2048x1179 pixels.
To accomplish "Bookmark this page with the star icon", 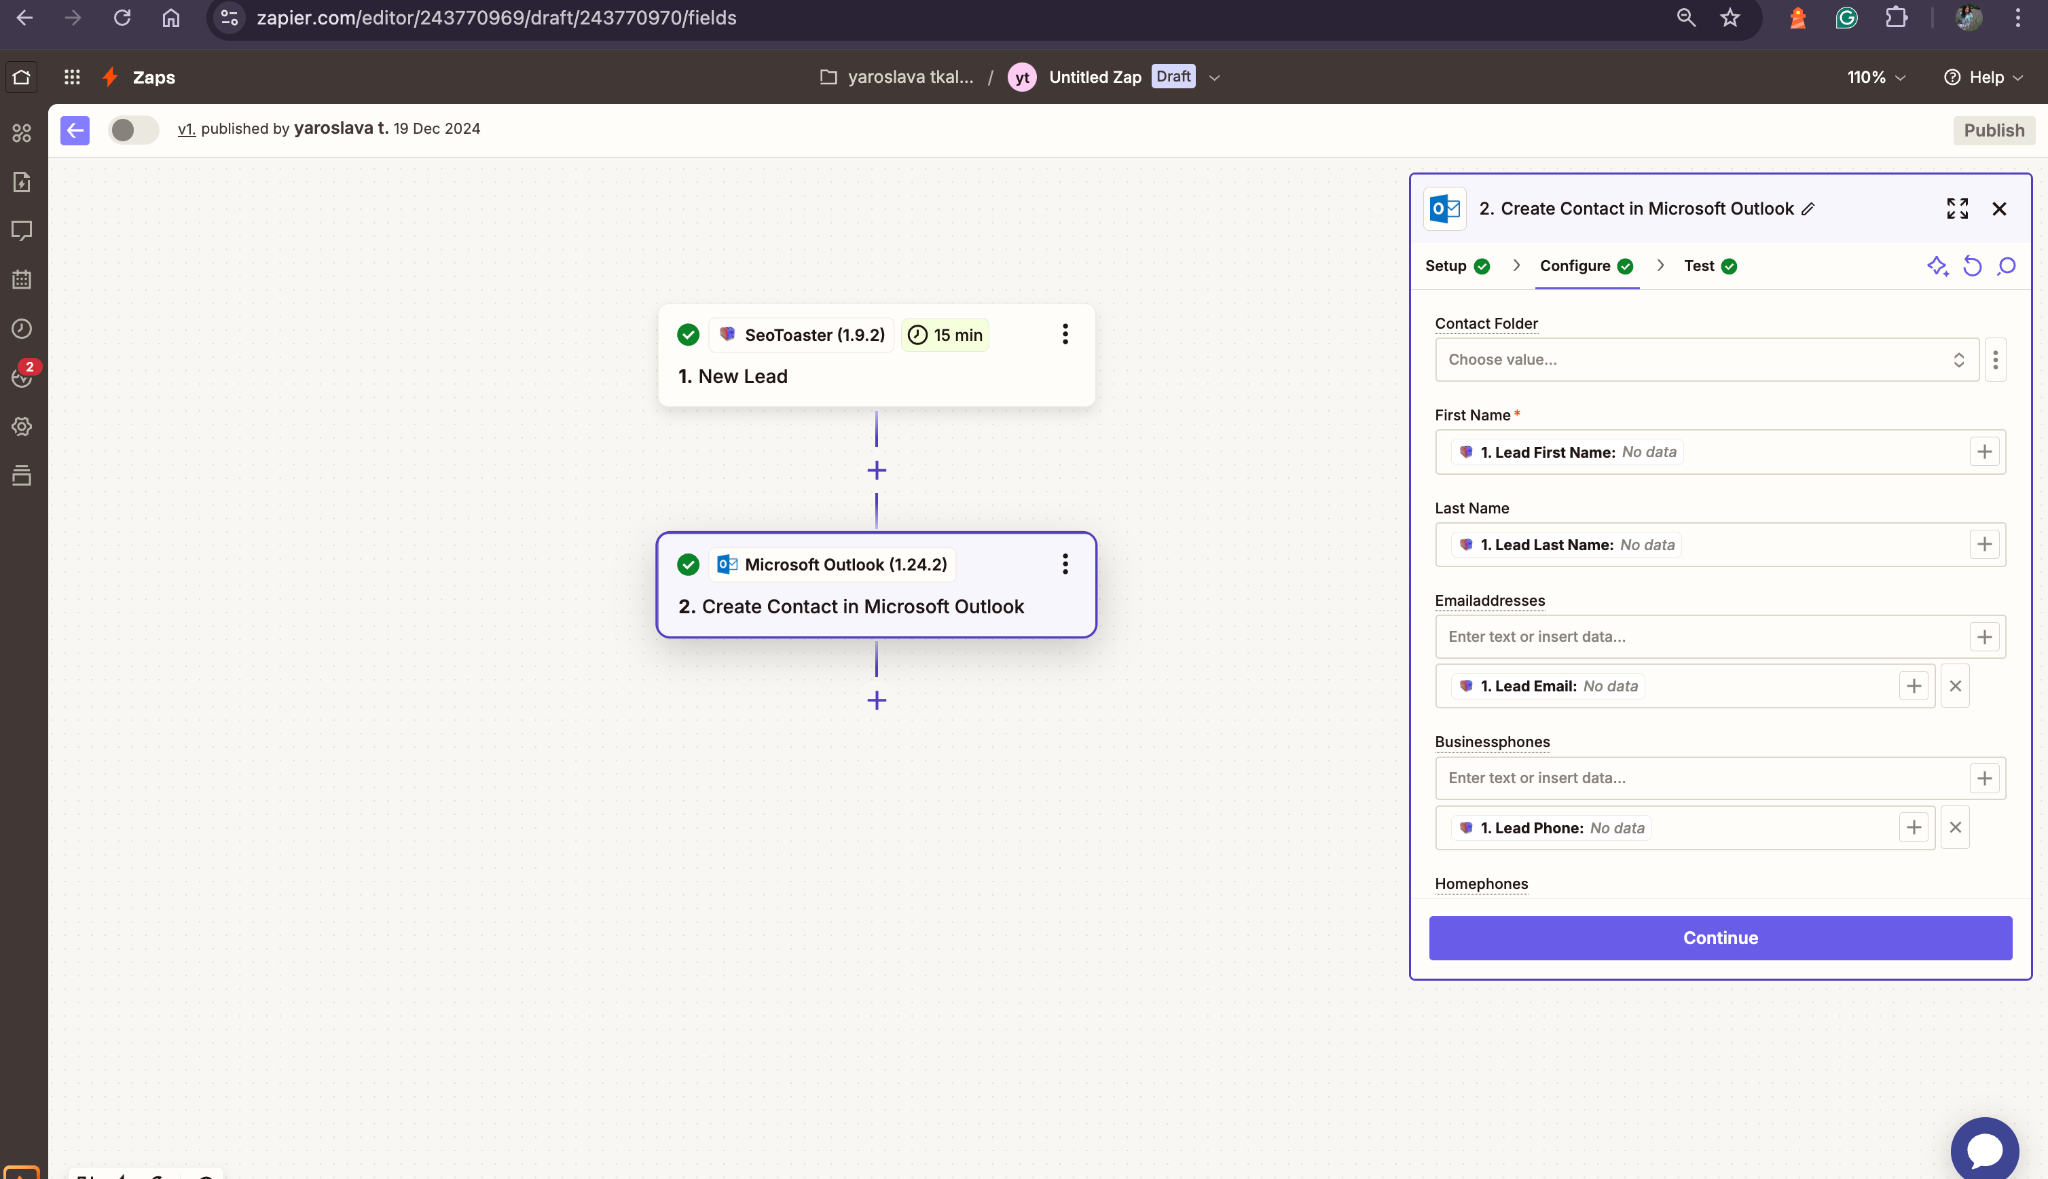I will click(1730, 18).
